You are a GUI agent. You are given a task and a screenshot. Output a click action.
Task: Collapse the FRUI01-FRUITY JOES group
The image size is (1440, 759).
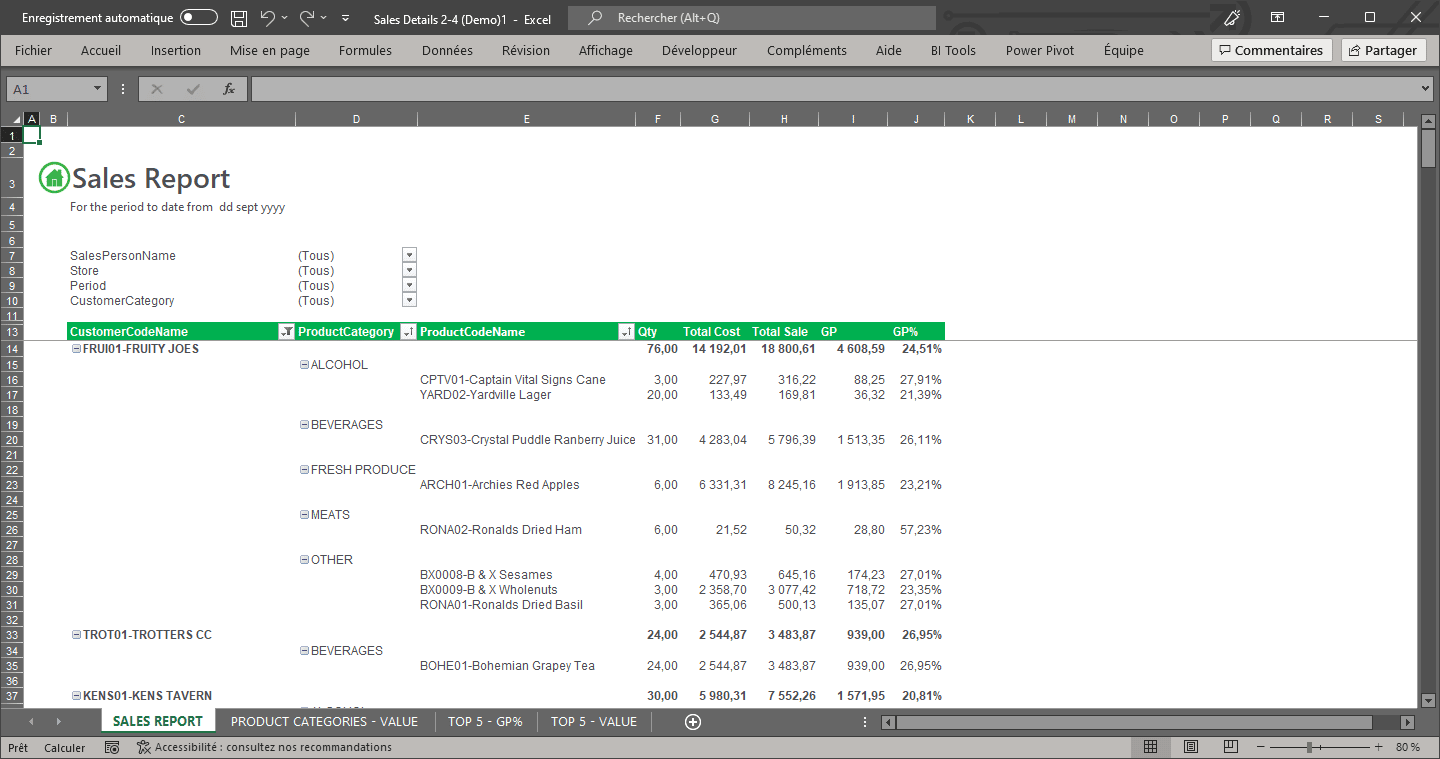coord(76,349)
